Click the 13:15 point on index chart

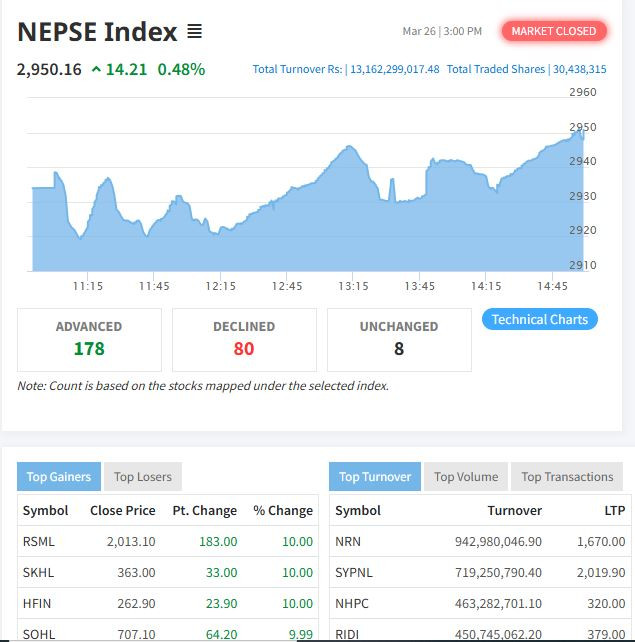[x=353, y=160]
